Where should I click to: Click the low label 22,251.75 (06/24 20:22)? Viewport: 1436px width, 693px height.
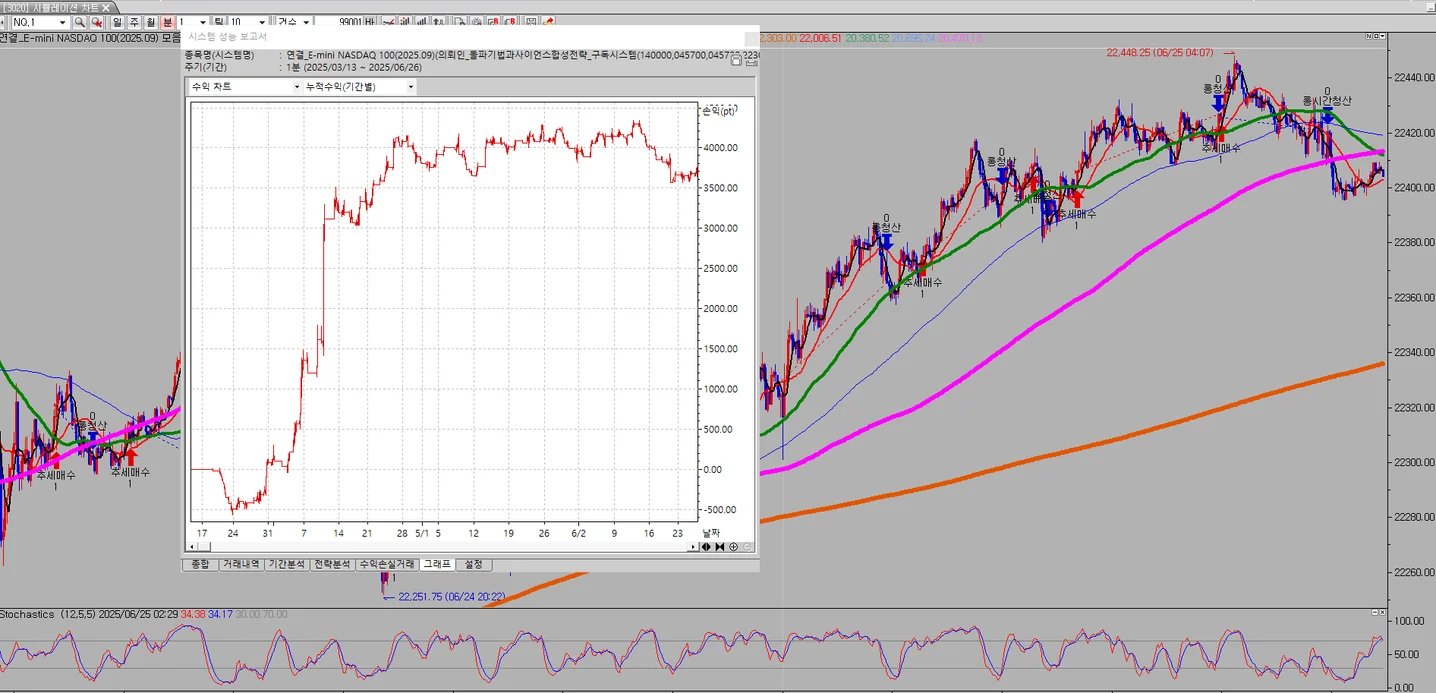[x=451, y=597]
